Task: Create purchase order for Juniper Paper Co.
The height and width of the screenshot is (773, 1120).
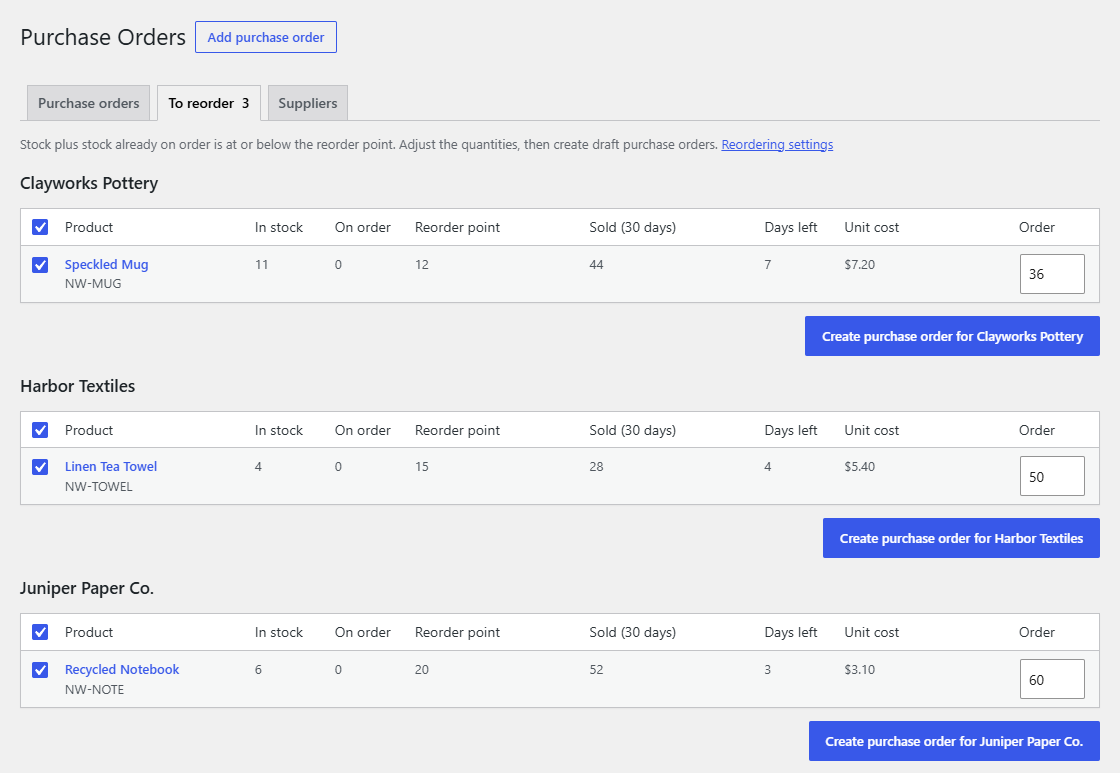Action: [954, 741]
